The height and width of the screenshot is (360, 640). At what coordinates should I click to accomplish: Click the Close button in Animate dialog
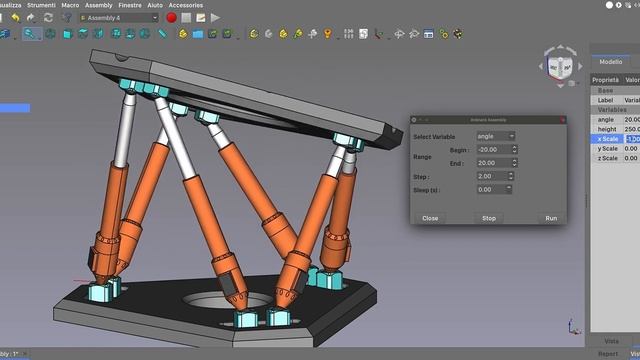point(430,218)
